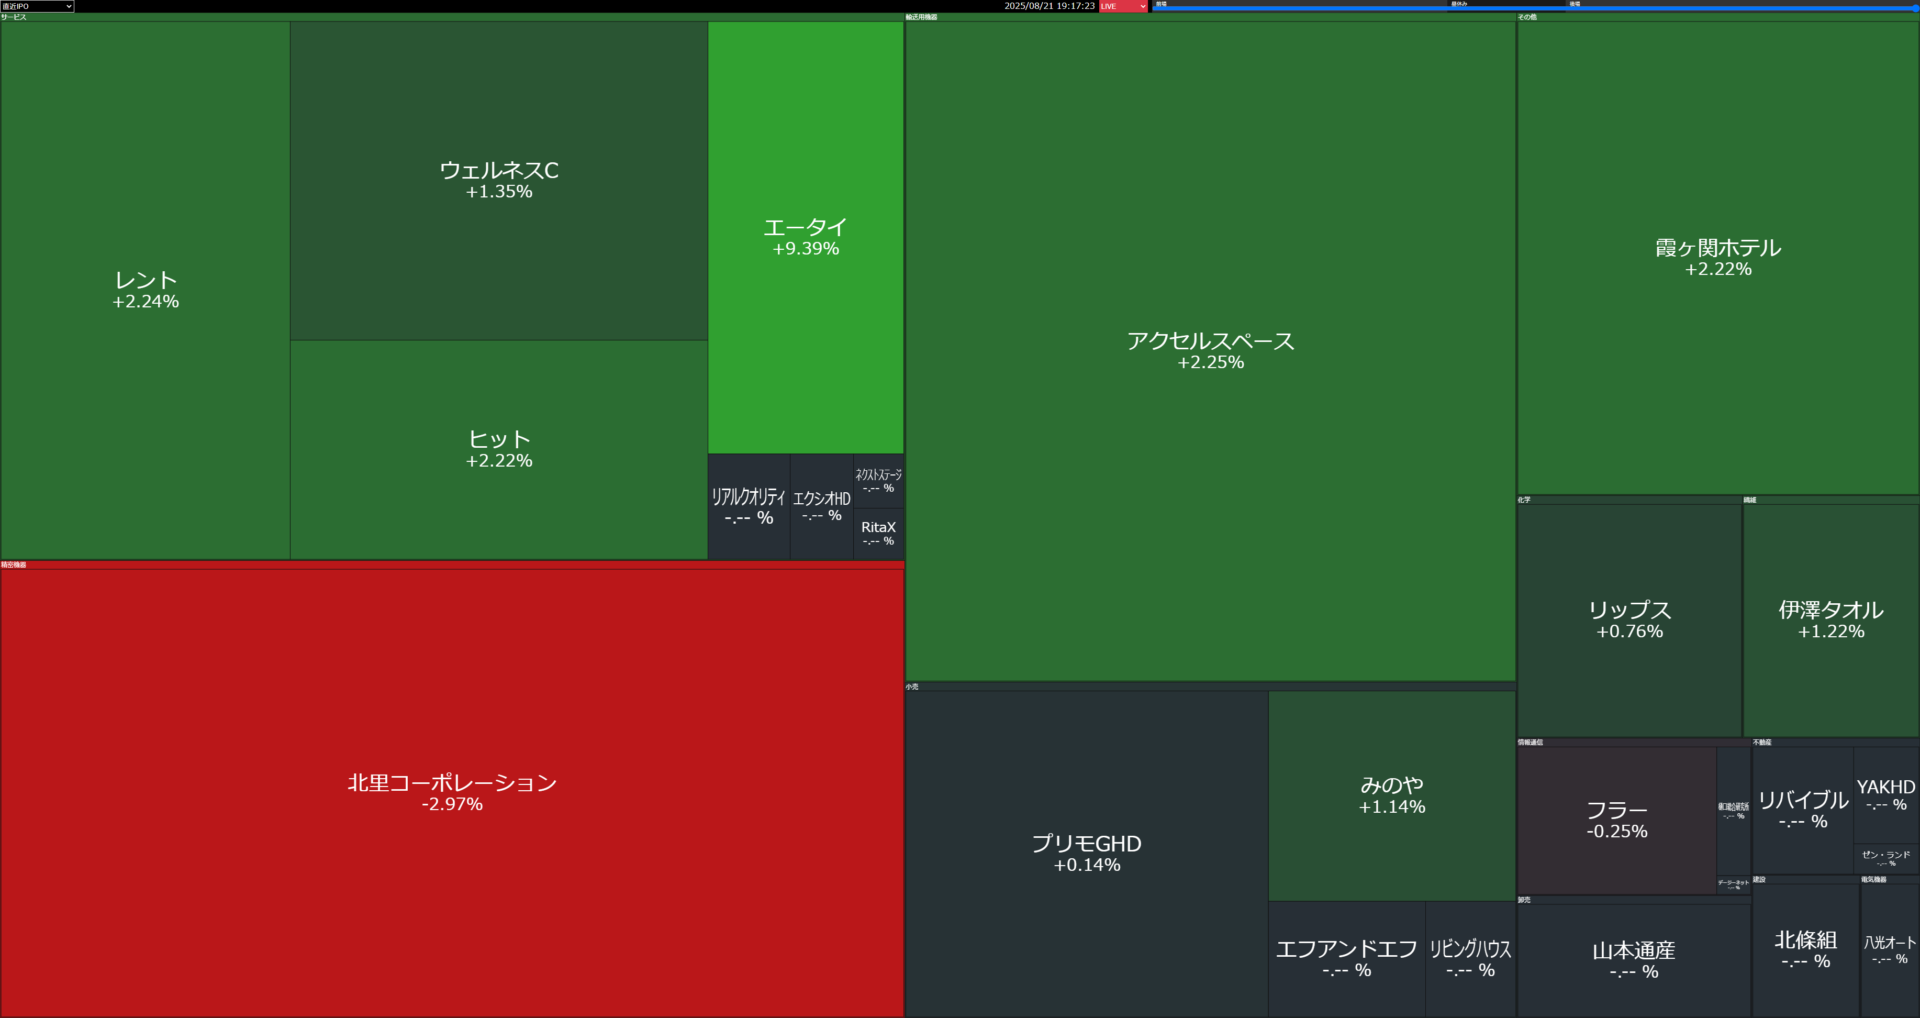
Task: Select the みのや +1.14% tile
Action: point(1392,796)
